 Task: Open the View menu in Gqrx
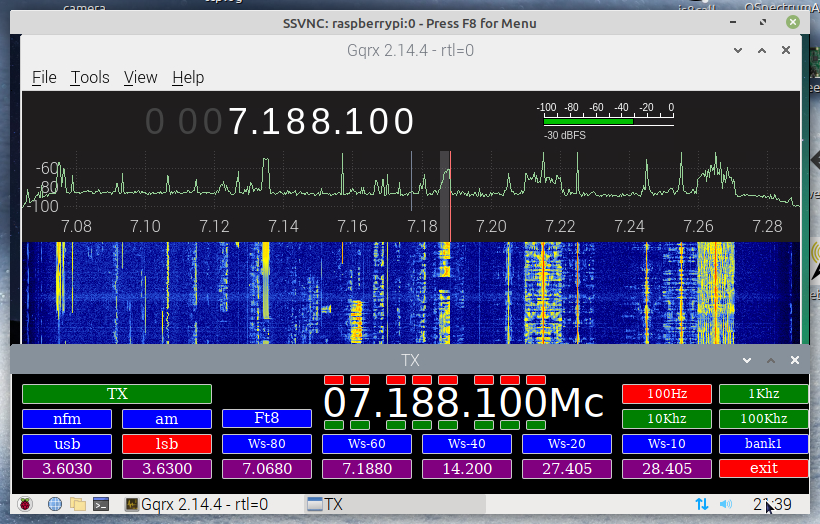coord(140,77)
